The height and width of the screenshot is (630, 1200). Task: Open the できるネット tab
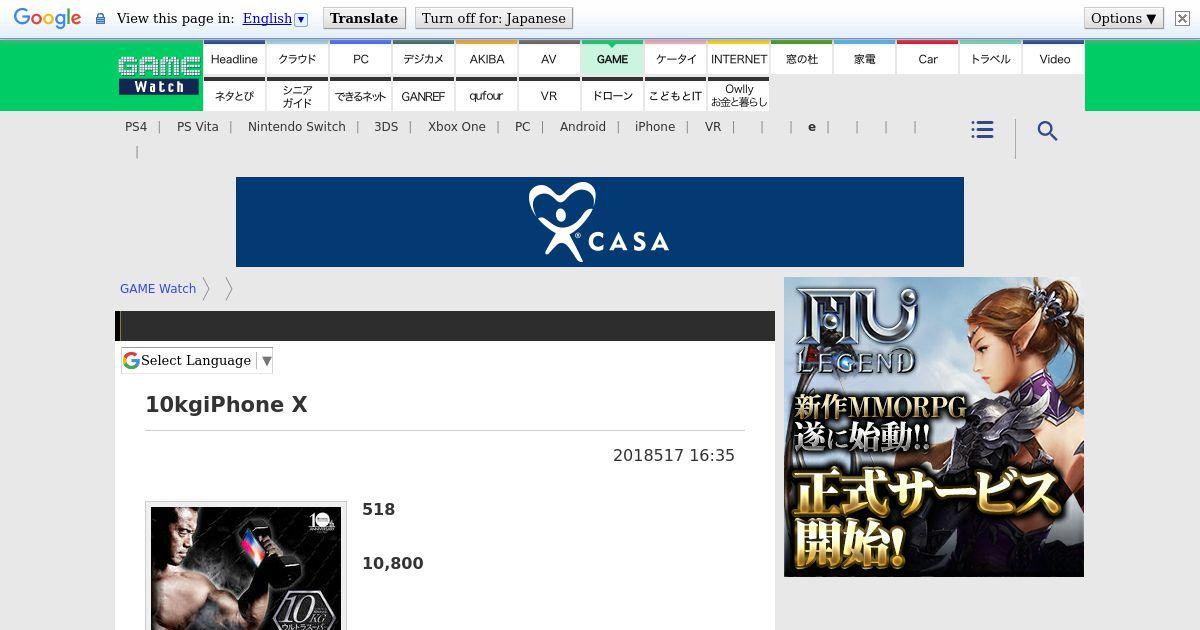pos(360,95)
